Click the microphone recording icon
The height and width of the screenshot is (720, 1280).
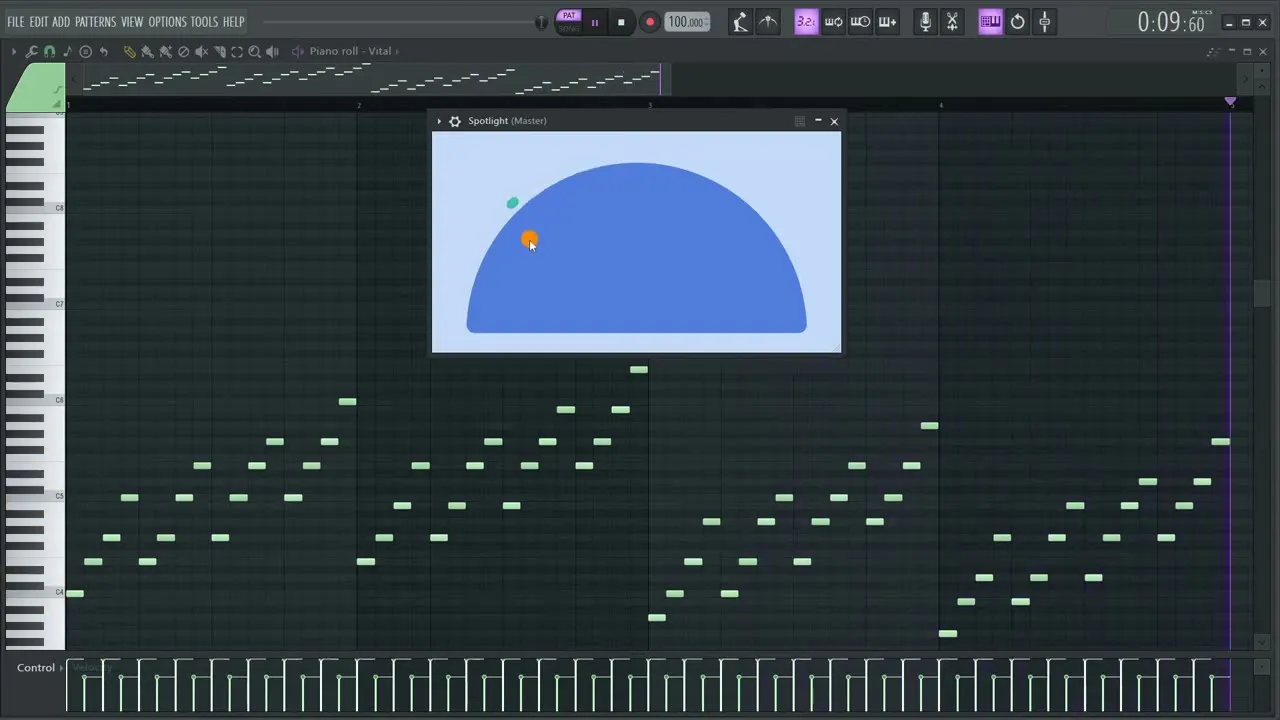coord(925,22)
